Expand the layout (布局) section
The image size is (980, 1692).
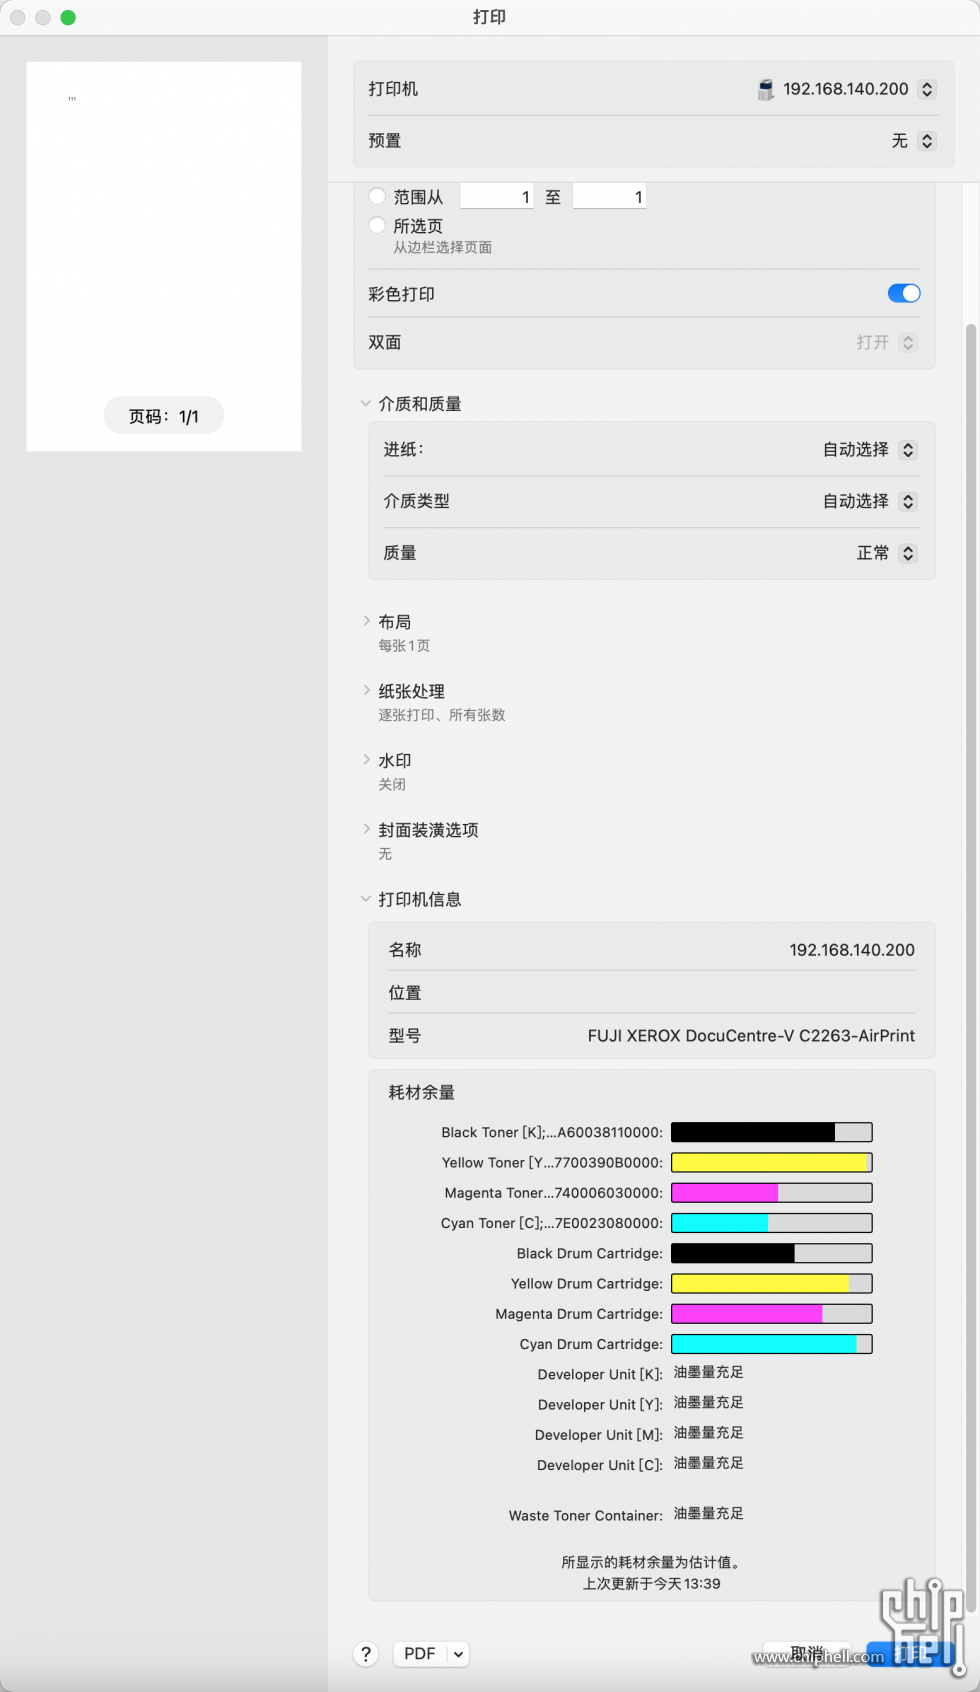point(366,621)
